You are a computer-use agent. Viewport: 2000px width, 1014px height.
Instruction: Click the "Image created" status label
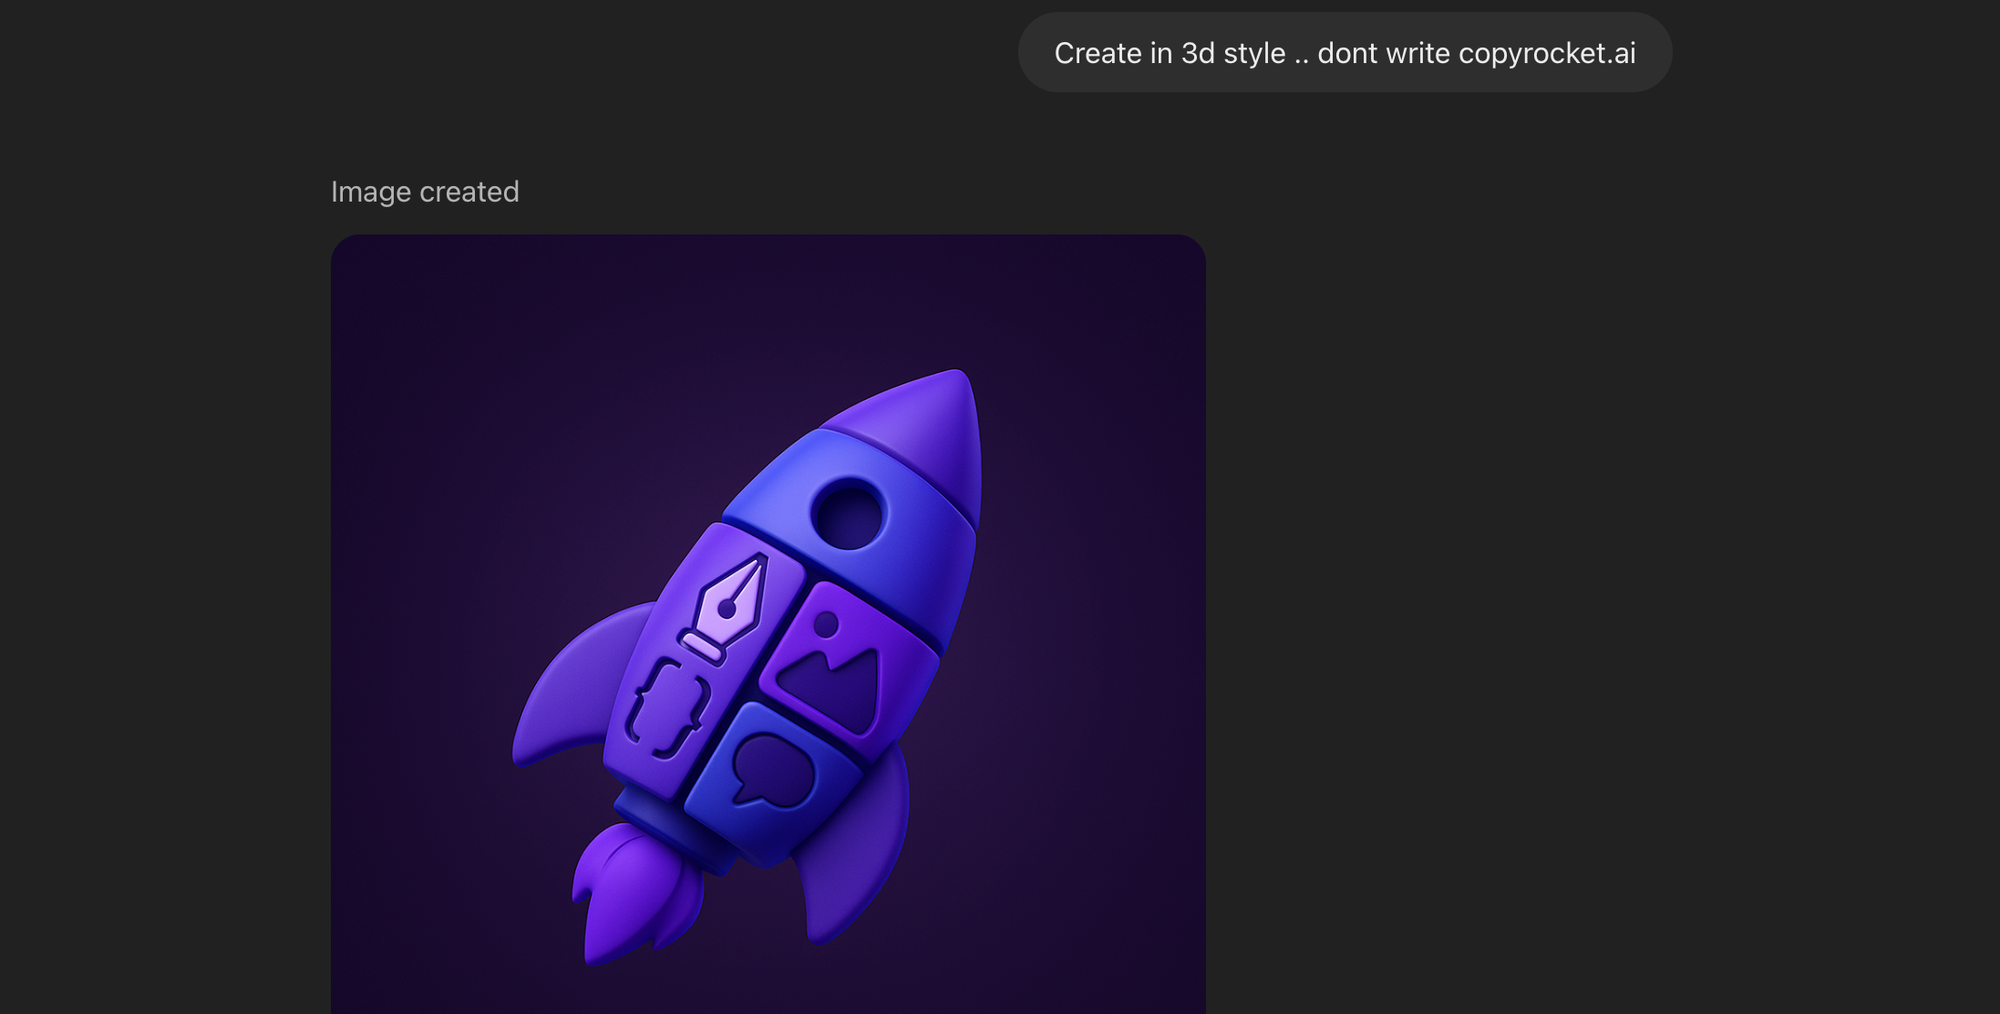(425, 192)
